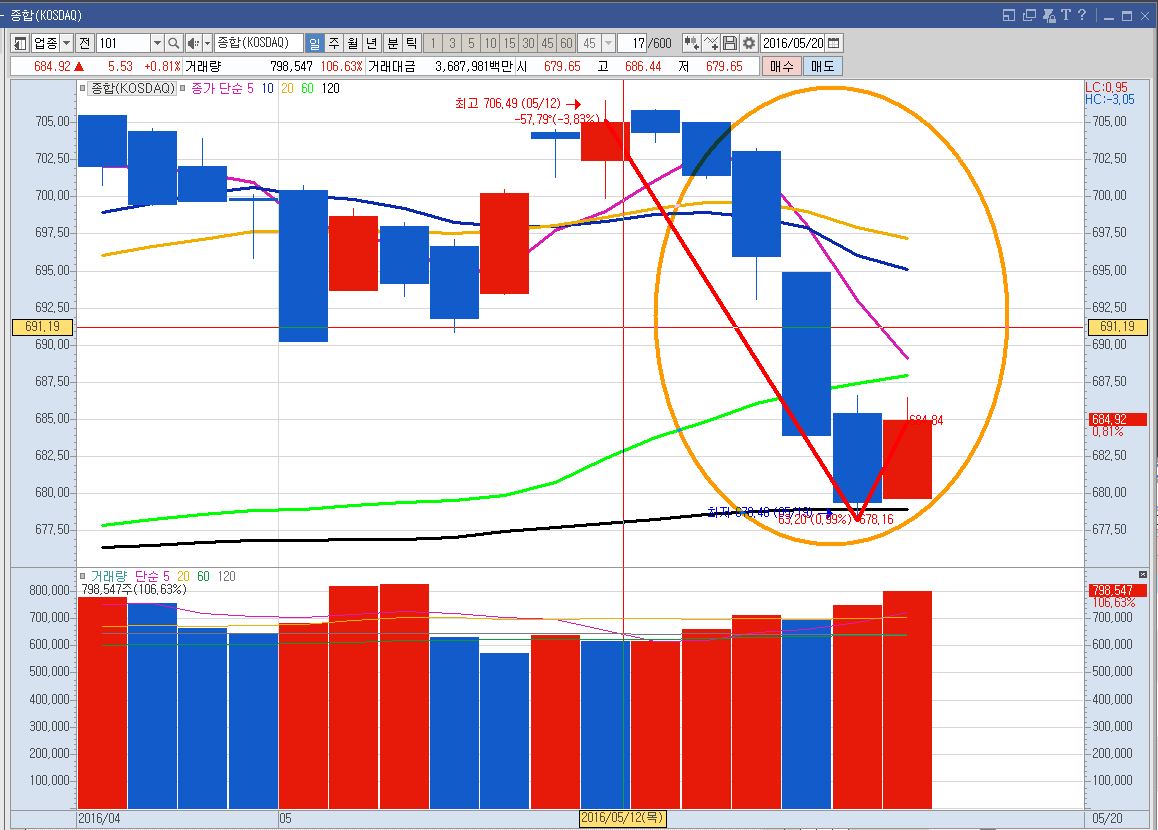
Task: Click the 20 moving average legend
Action: [287, 89]
